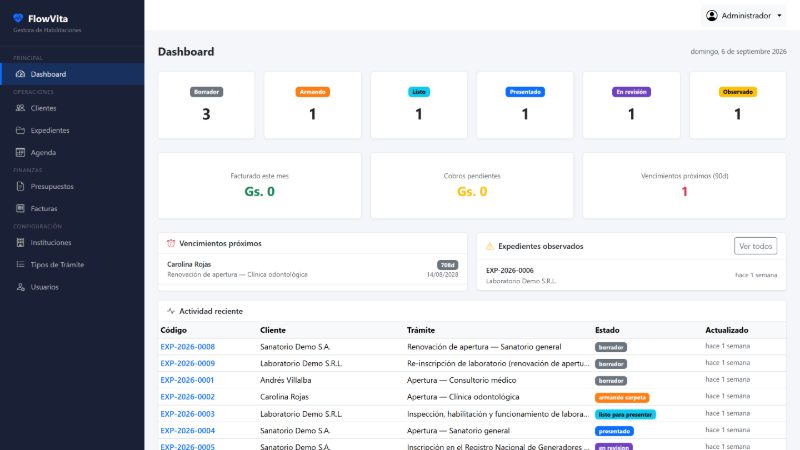800x450 pixels.
Task: Open the Armando status card
Action: click(x=312, y=105)
